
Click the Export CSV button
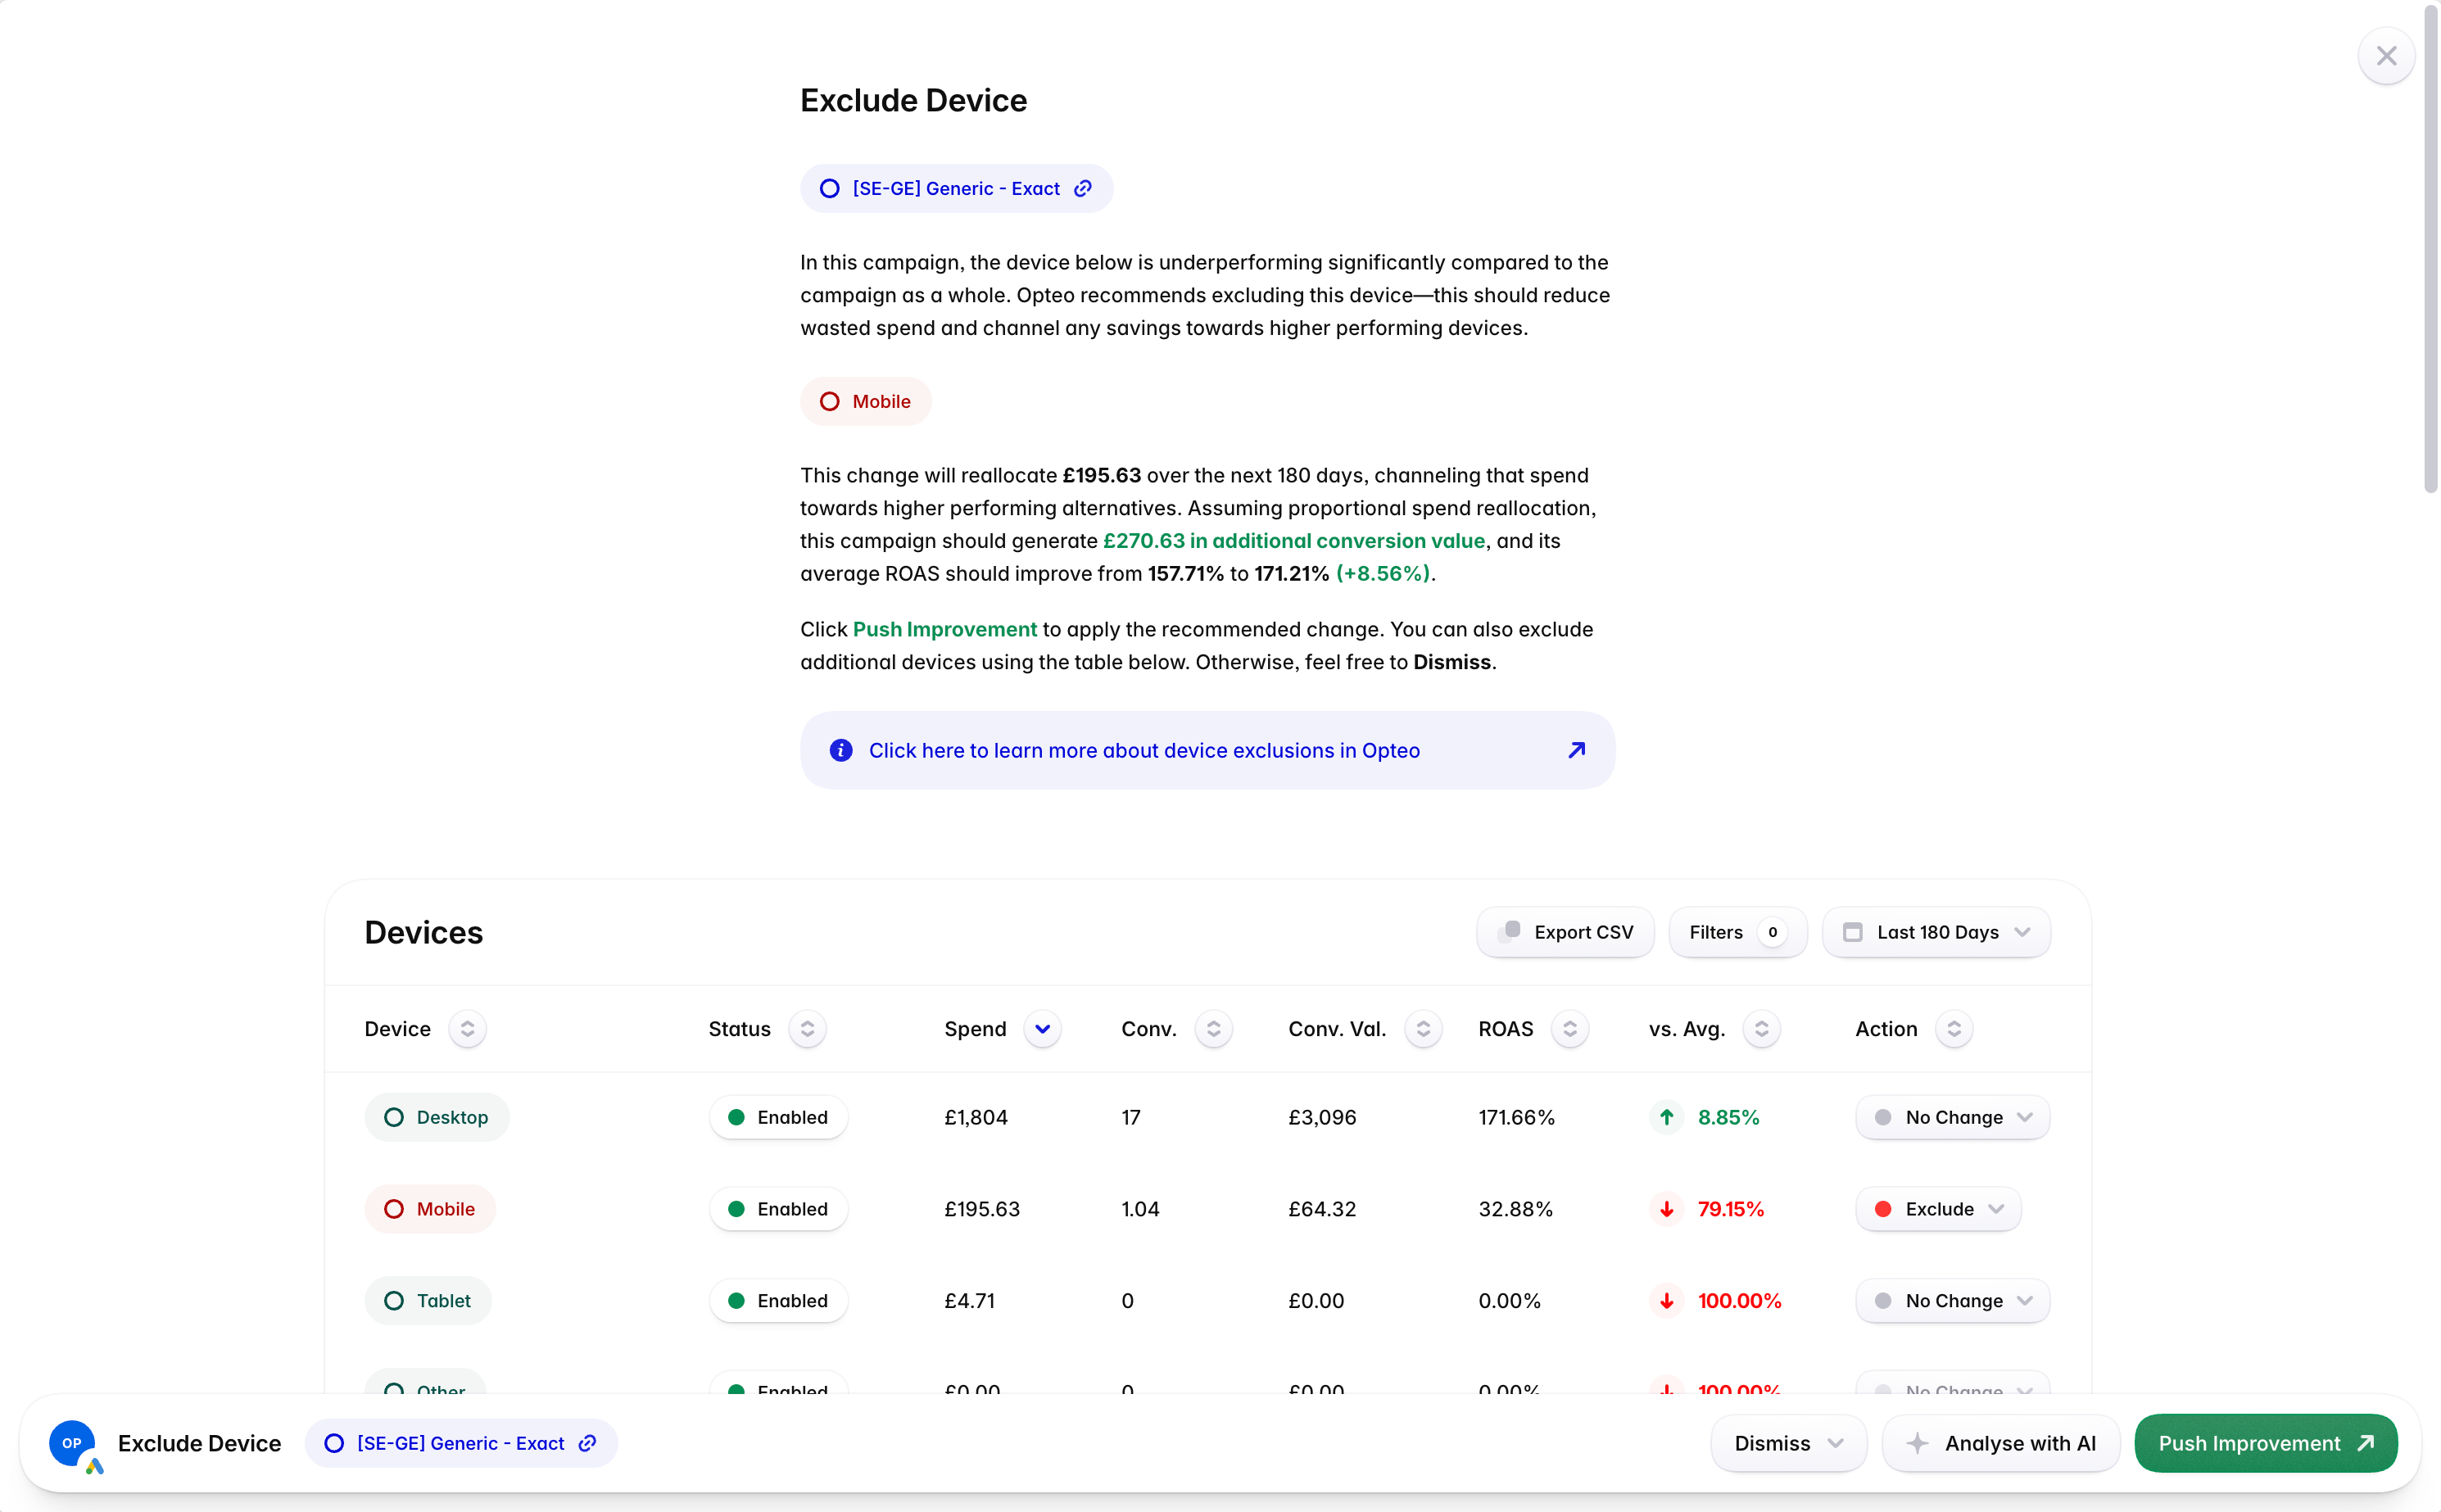pos(1565,932)
